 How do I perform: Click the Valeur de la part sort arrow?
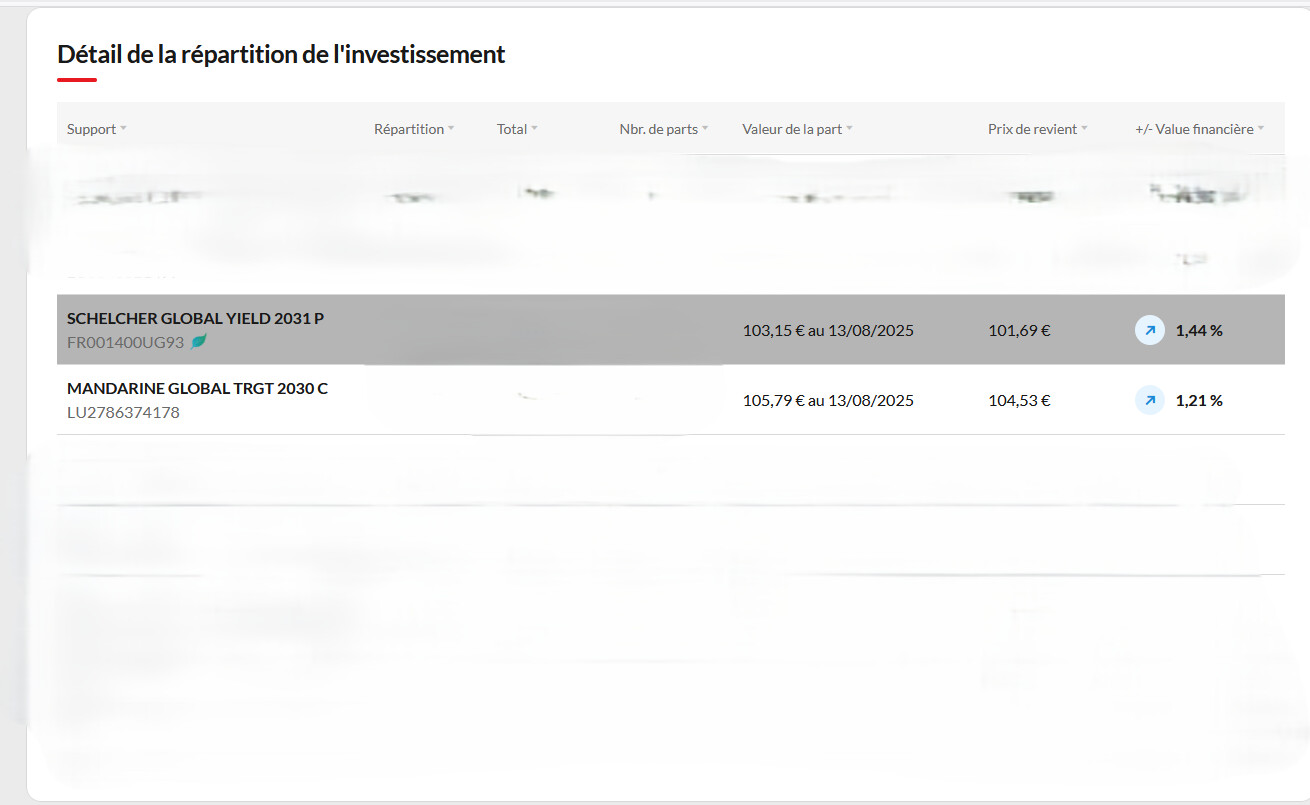(849, 129)
